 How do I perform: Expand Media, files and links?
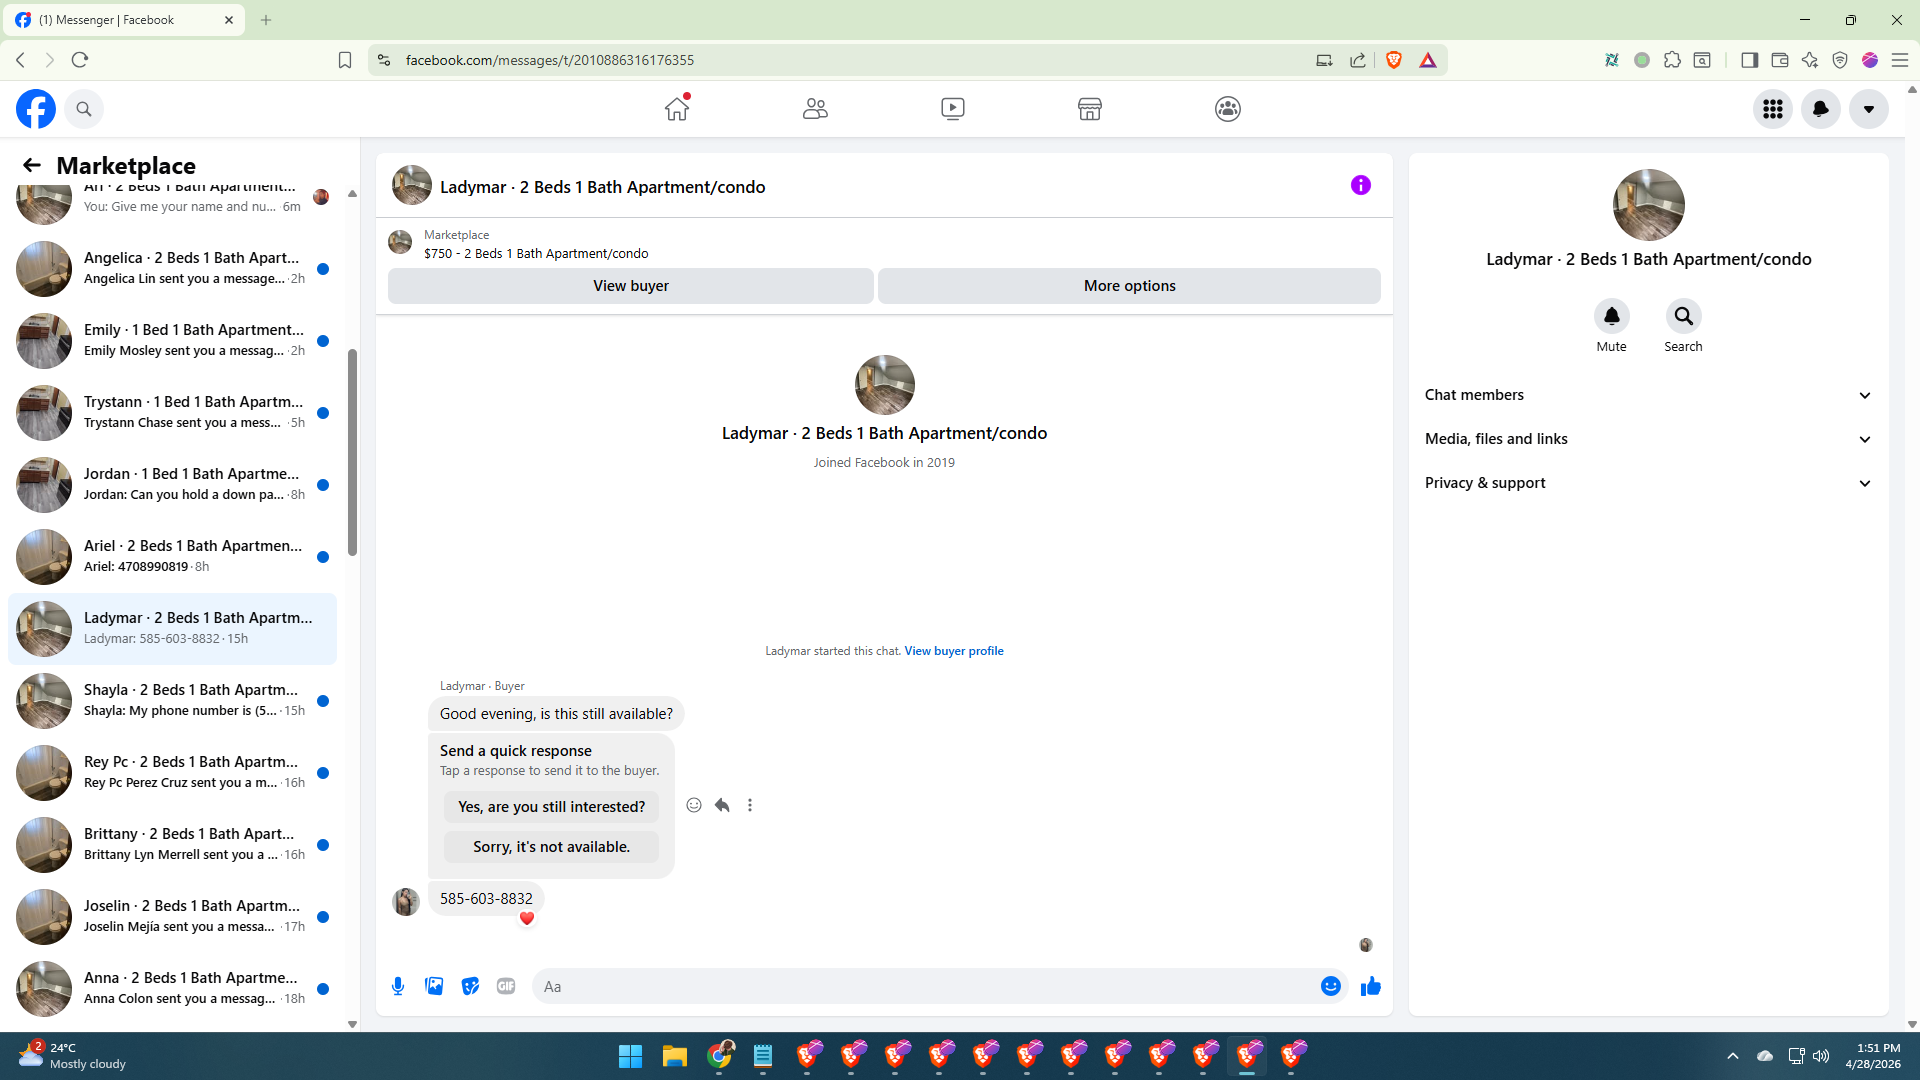click(x=1648, y=439)
